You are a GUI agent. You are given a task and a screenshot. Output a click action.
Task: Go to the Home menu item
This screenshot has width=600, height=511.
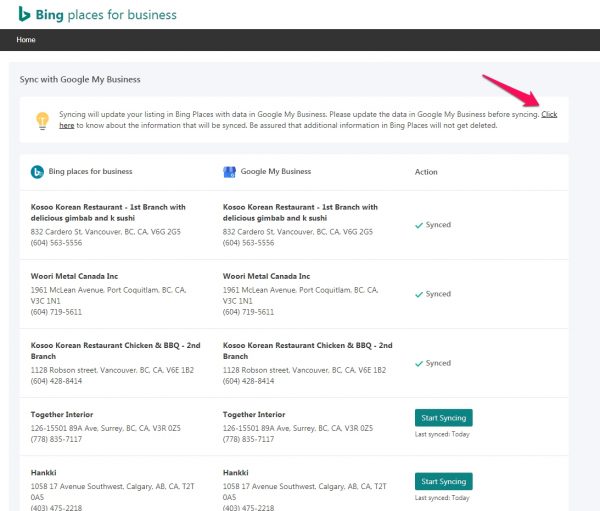click(26, 40)
